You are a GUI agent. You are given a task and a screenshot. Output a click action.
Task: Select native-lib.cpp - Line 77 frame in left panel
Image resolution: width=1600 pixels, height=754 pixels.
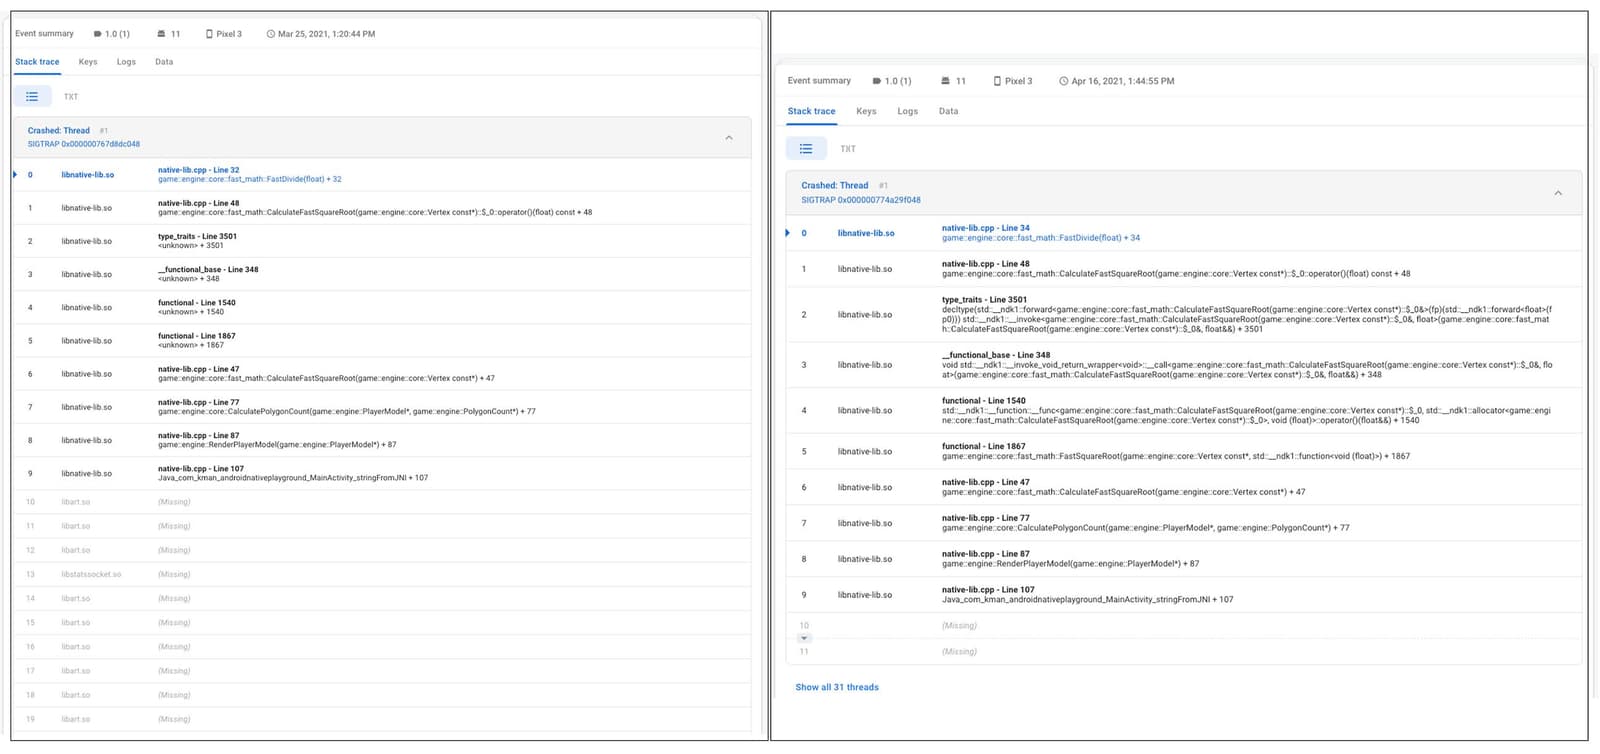pos(381,407)
